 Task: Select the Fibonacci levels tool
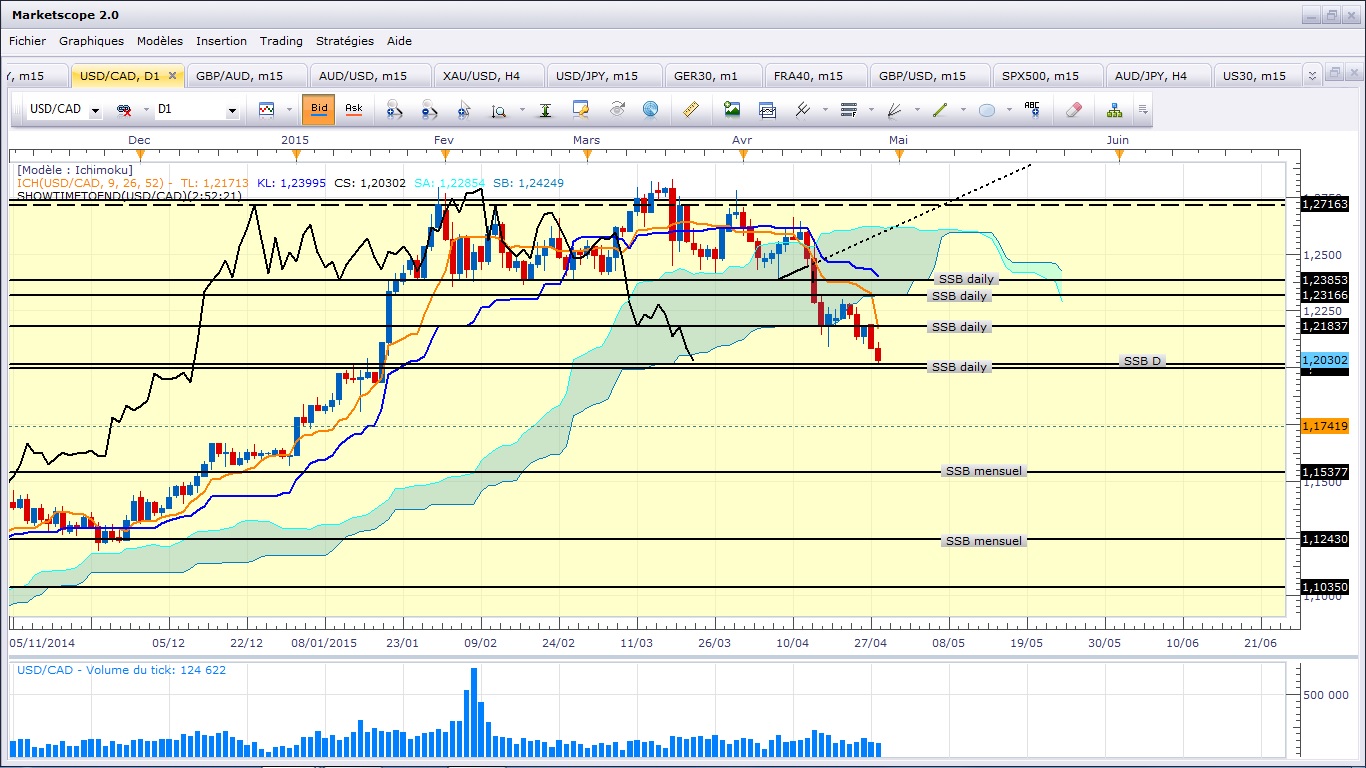[849, 110]
